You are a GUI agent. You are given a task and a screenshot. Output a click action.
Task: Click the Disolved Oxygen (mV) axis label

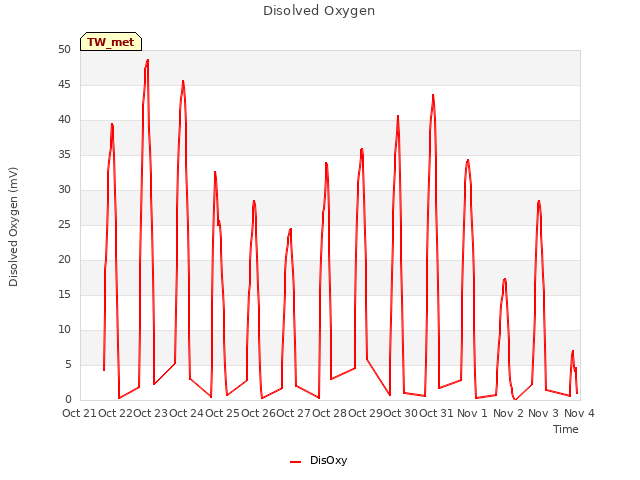[x=13, y=227]
